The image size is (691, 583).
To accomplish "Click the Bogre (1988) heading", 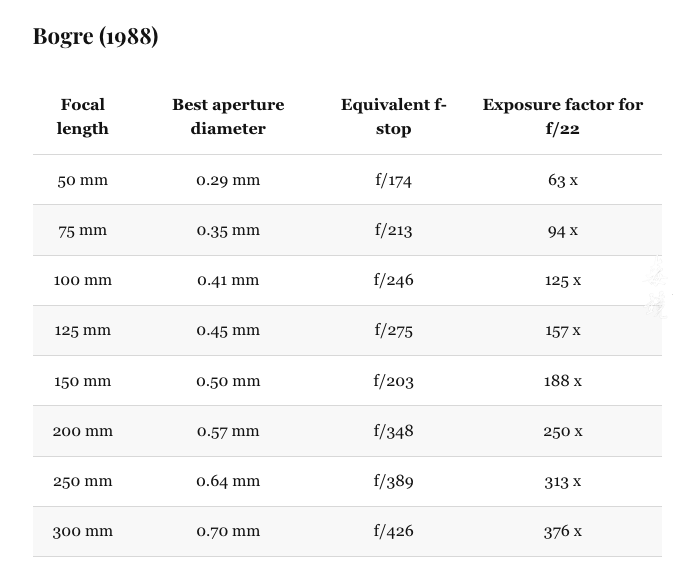I will click(96, 37).
